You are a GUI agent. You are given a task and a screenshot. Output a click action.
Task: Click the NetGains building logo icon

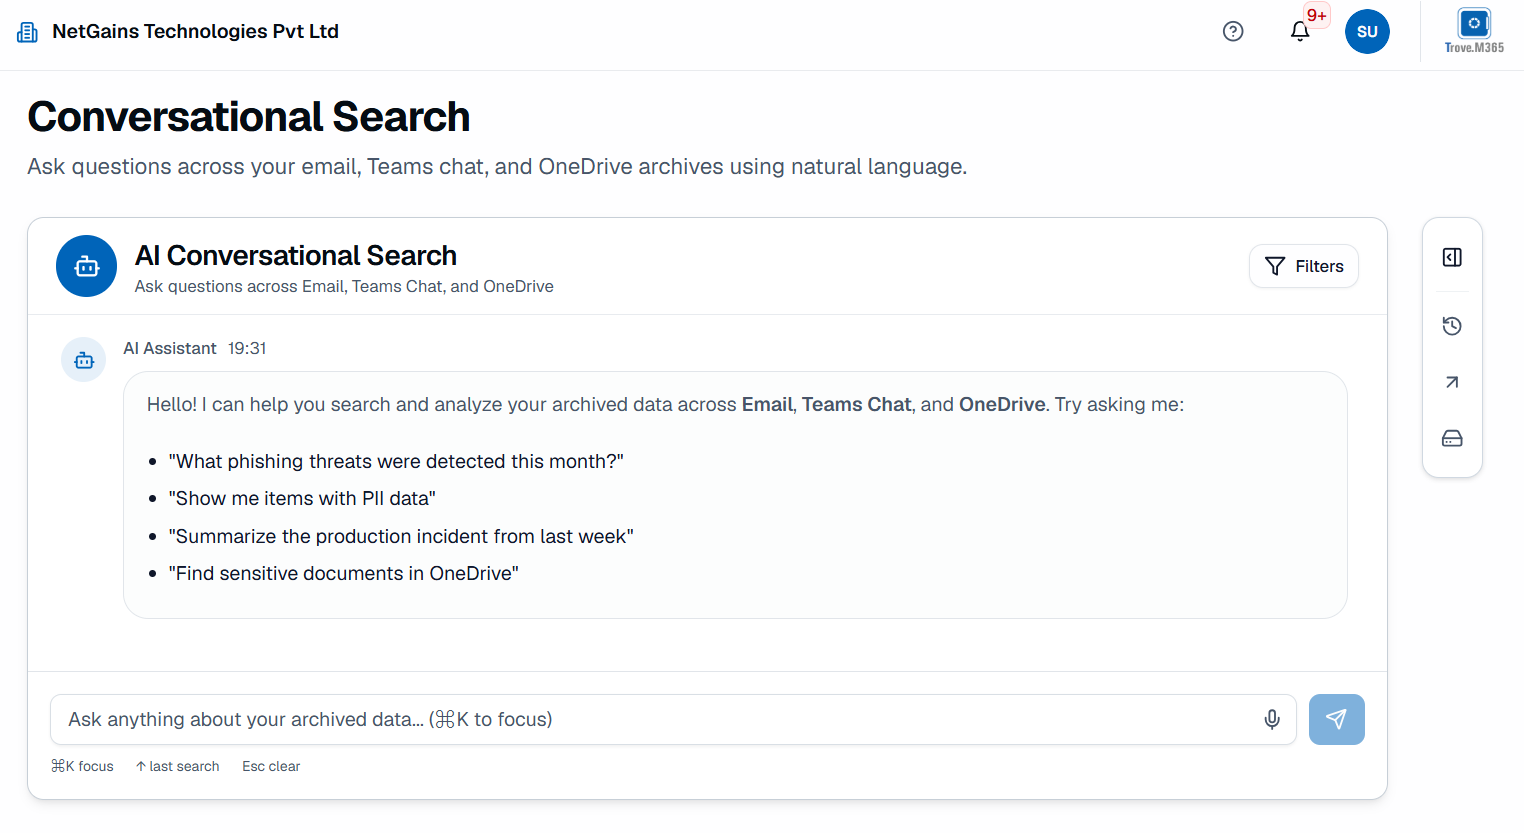pos(27,32)
